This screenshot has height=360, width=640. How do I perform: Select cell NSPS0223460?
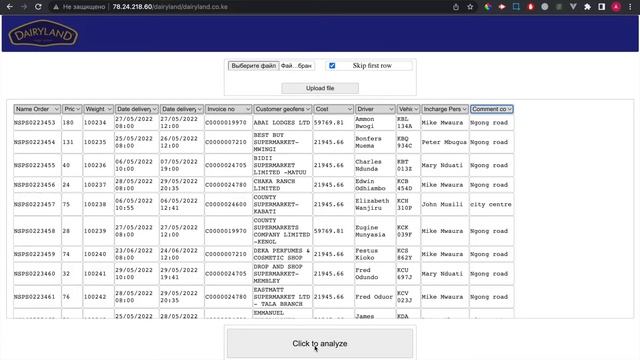37,273
